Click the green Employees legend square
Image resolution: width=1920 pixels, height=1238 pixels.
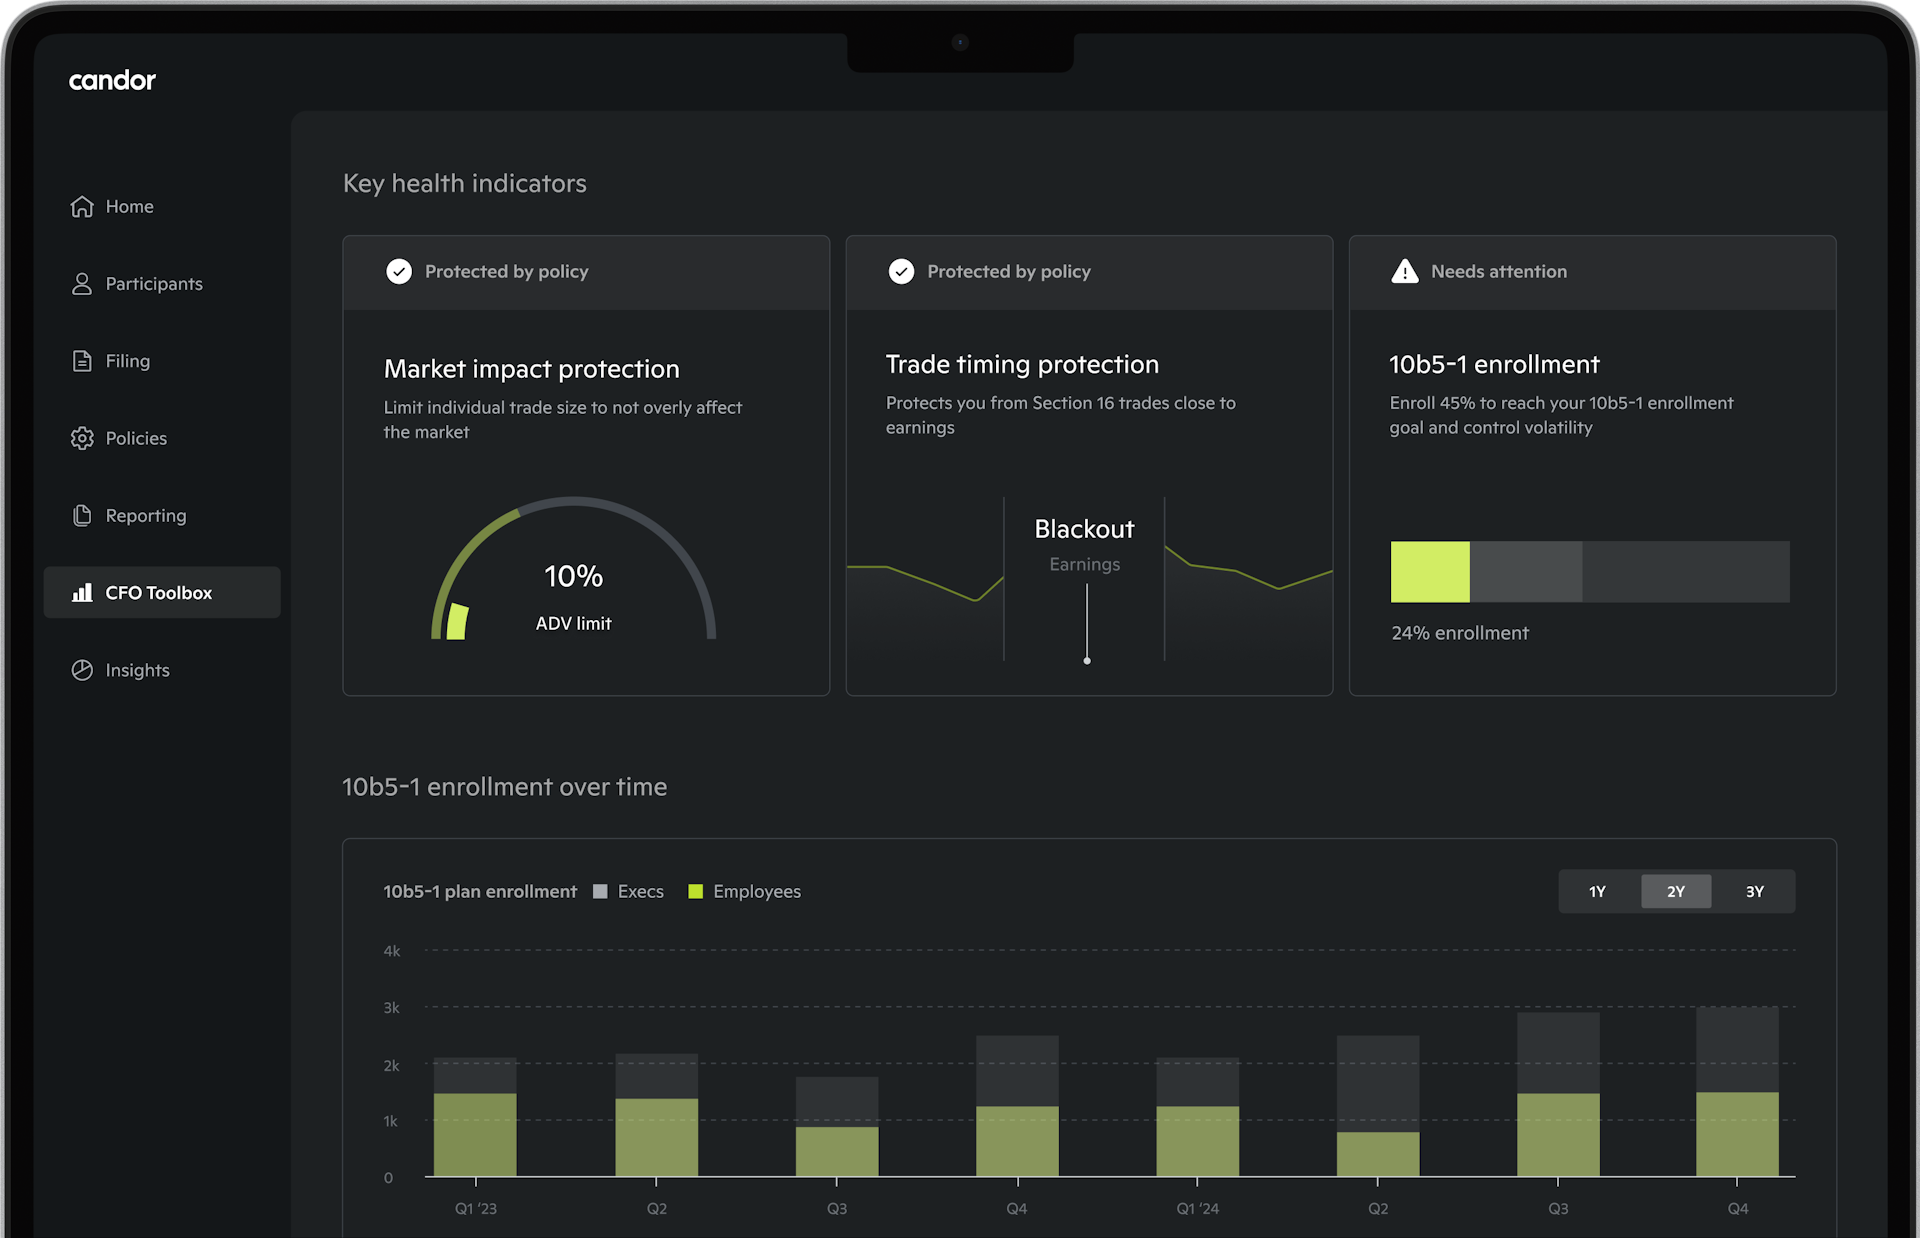tap(696, 891)
